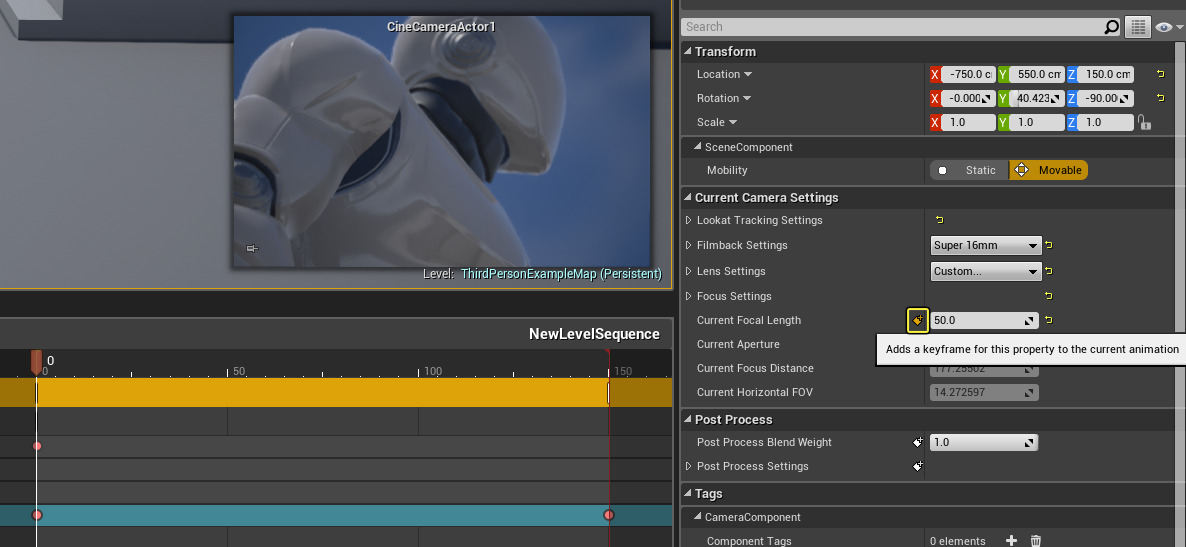Screen dimensions: 1186x547
Task: Reset Location to default value
Action: coord(1160,74)
